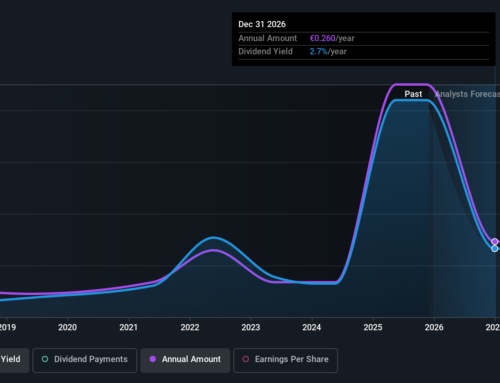Click the 2026 x-axis label
Screen dimensions: 500x383
(434, 327)
